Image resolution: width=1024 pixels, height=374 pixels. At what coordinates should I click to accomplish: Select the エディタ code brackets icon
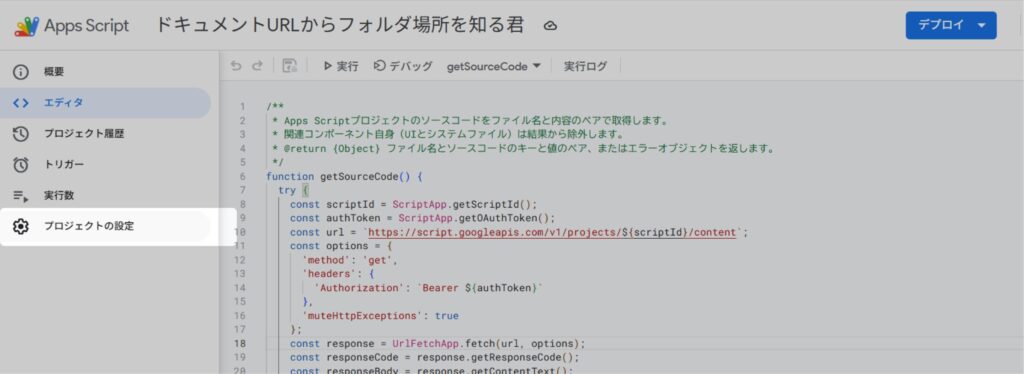[x=21, y=102]
